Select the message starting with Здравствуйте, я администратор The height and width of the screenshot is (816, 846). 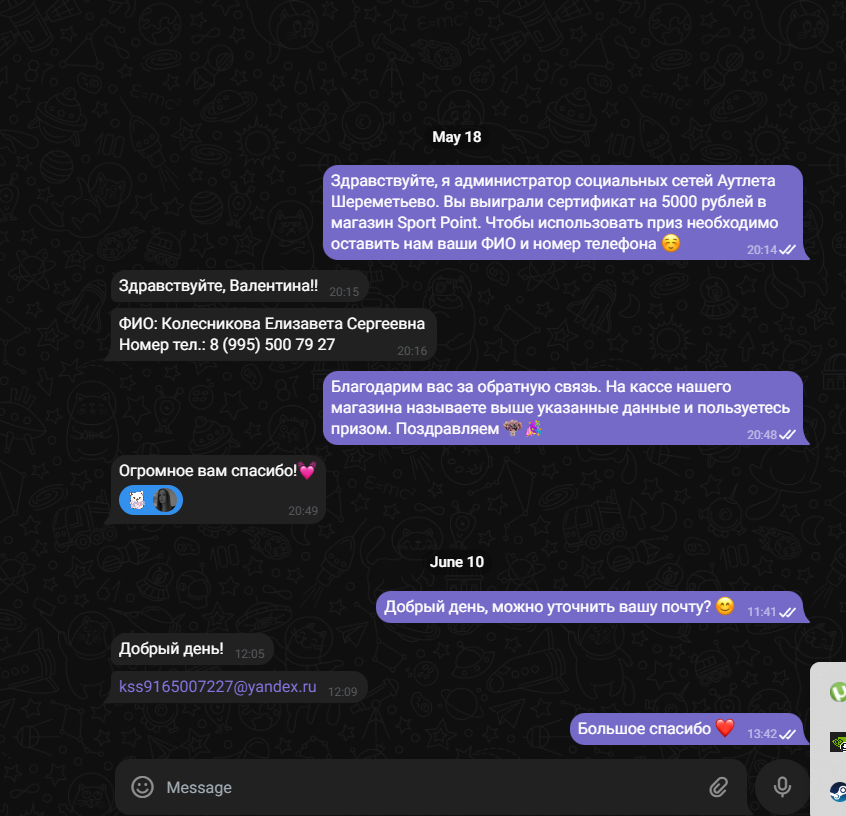coord(563,212)
